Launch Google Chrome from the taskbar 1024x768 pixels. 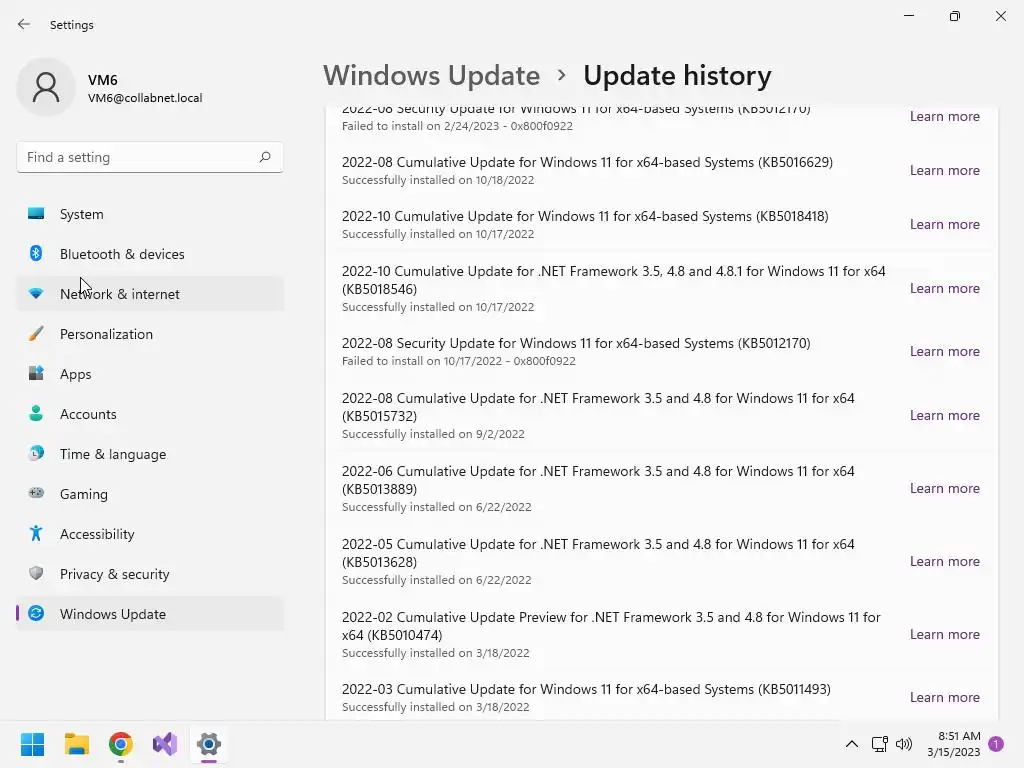pyautogui.click(x=121, y=744)
